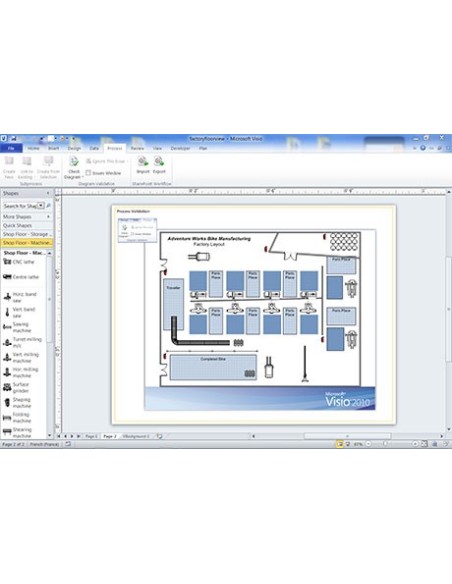Click the stencil list scroll up arrow

pos(49,253)
